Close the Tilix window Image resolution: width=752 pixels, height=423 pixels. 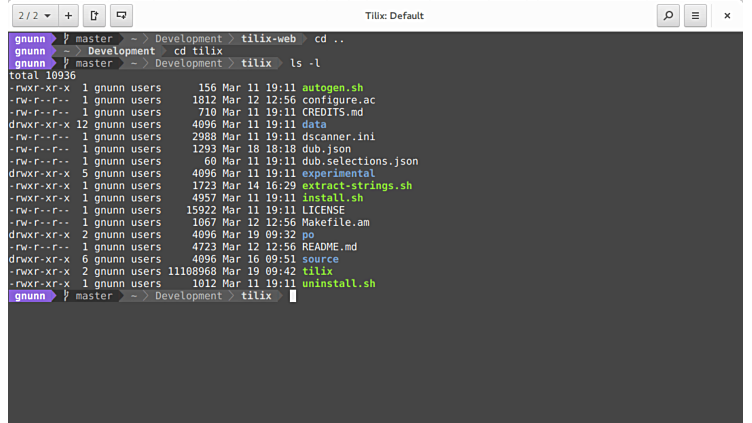730,16
